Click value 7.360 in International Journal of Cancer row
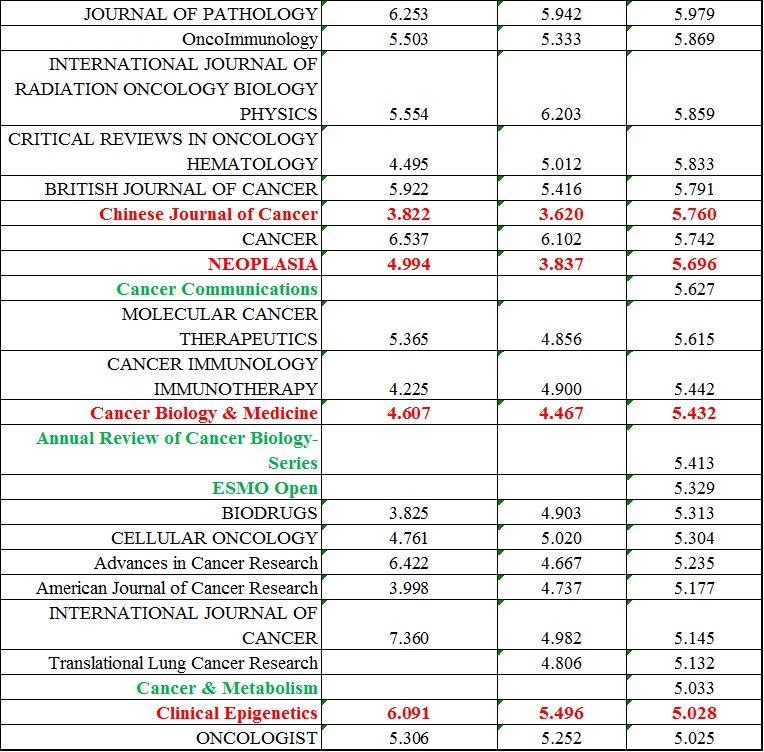The image size is (764, 752). tap(408, 638)
